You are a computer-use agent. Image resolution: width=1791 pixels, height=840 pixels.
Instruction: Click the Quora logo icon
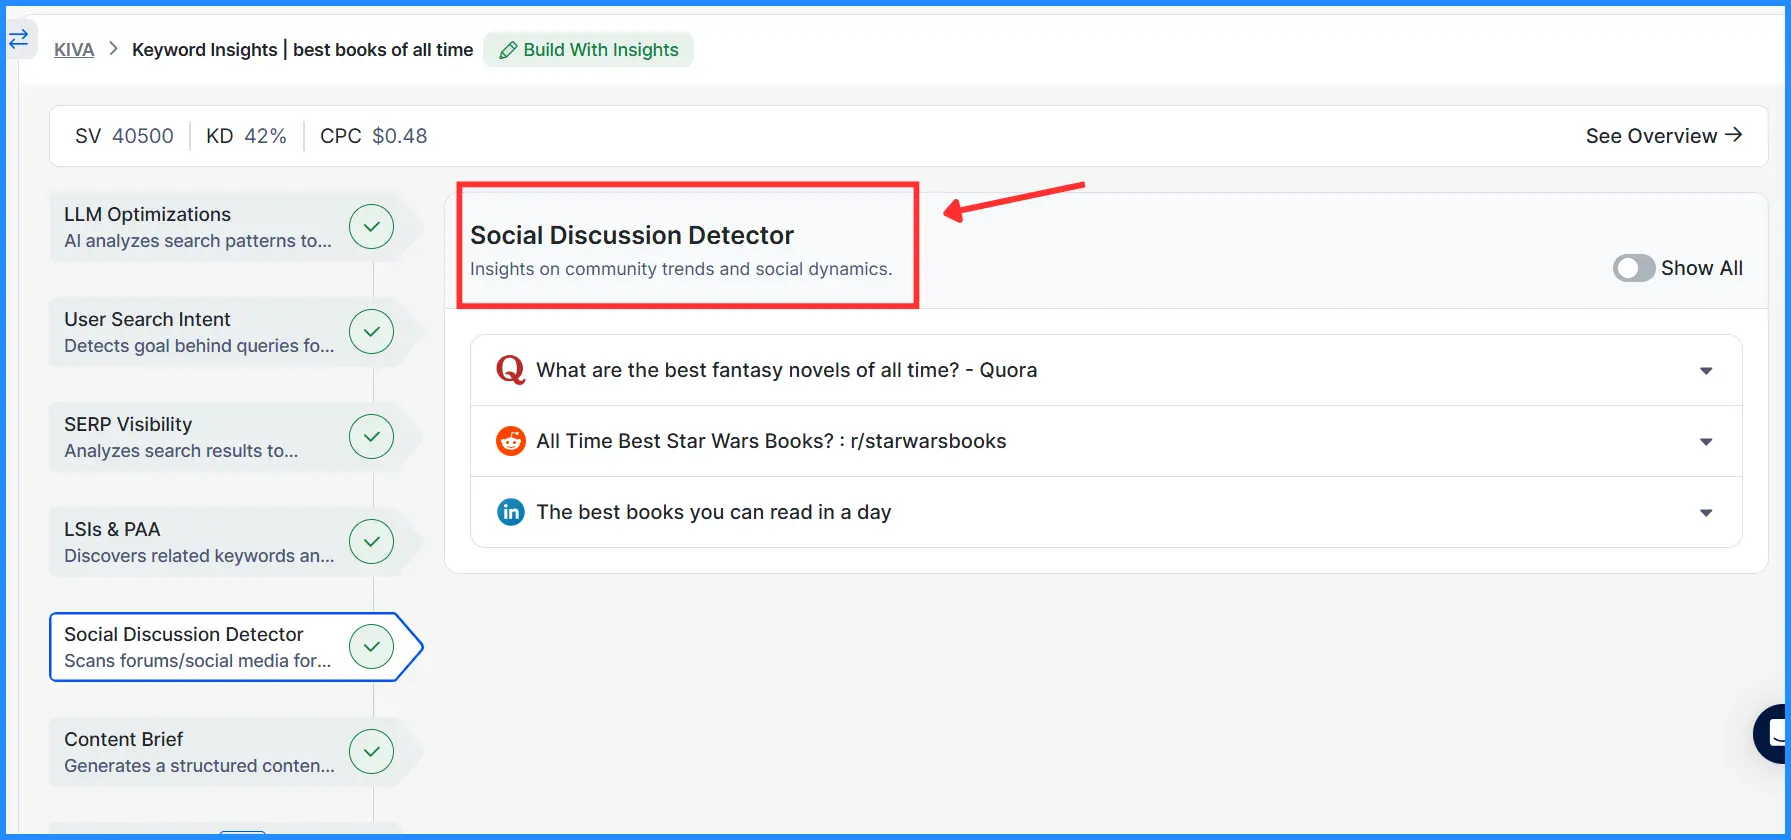click(510, 370)
